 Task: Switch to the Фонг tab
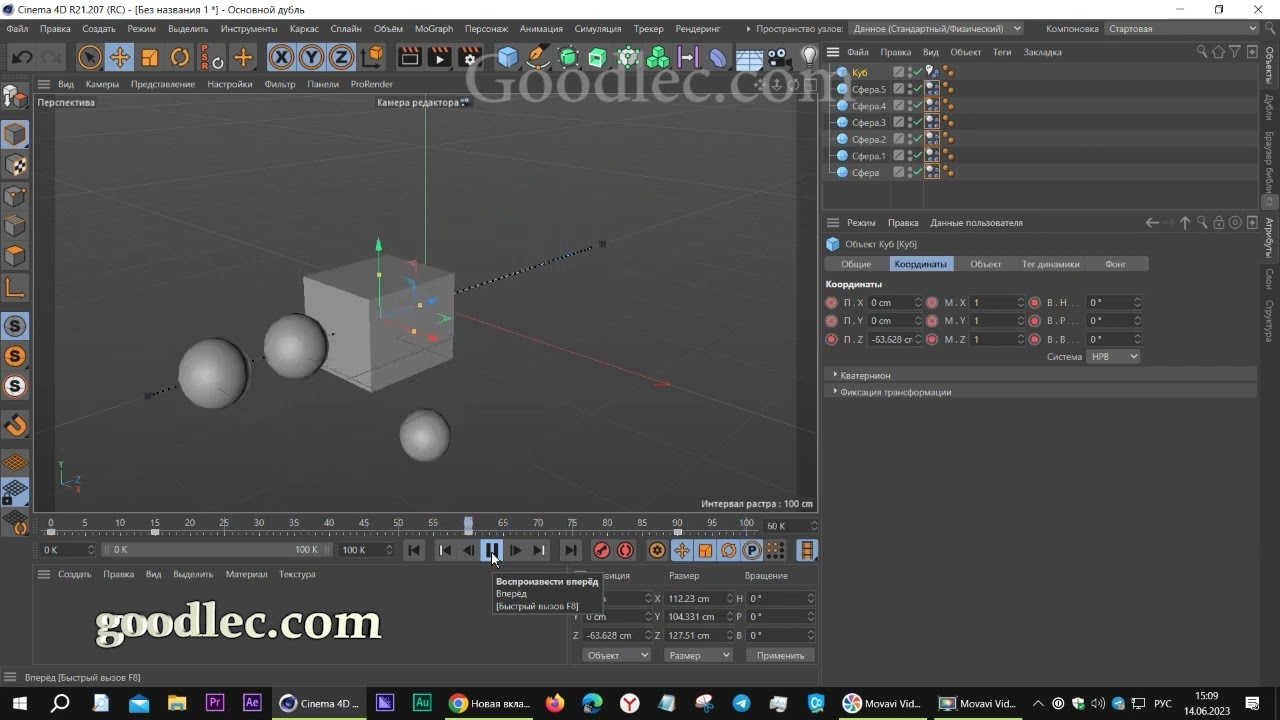(1115, 264)
